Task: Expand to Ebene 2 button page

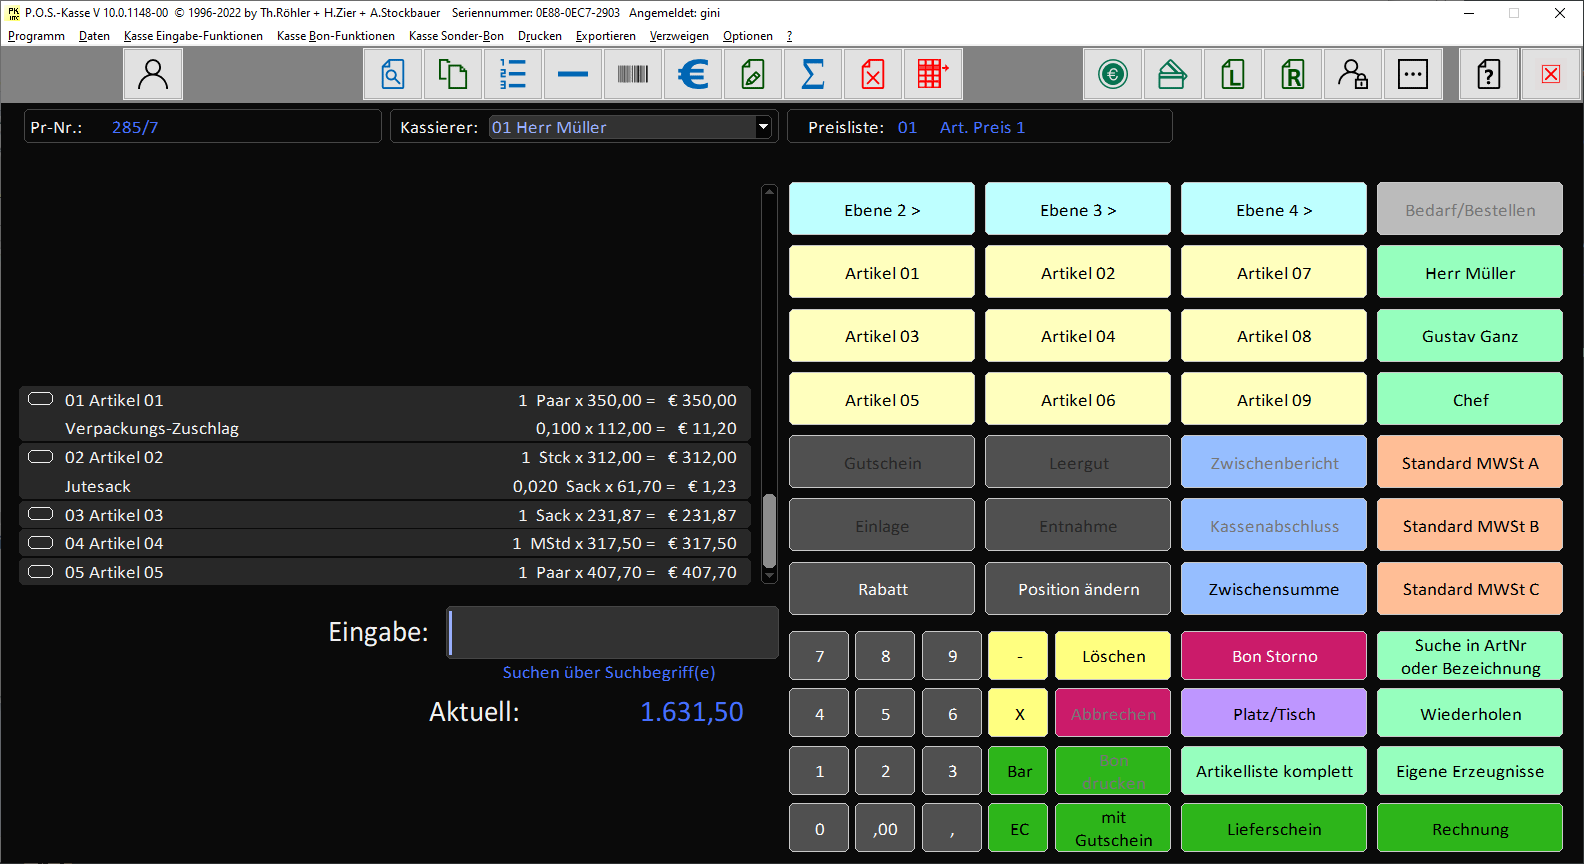Action: [881, 210]
